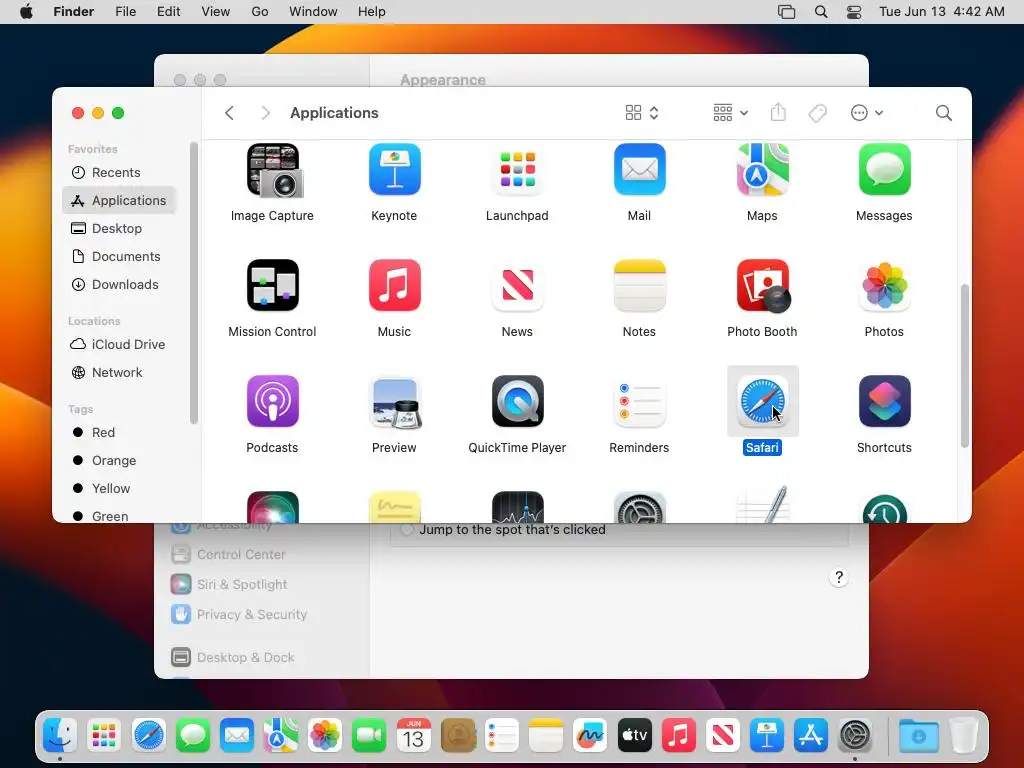
Task: Click the Edit Tags toolbar button
Action: (x=817, y=113)
